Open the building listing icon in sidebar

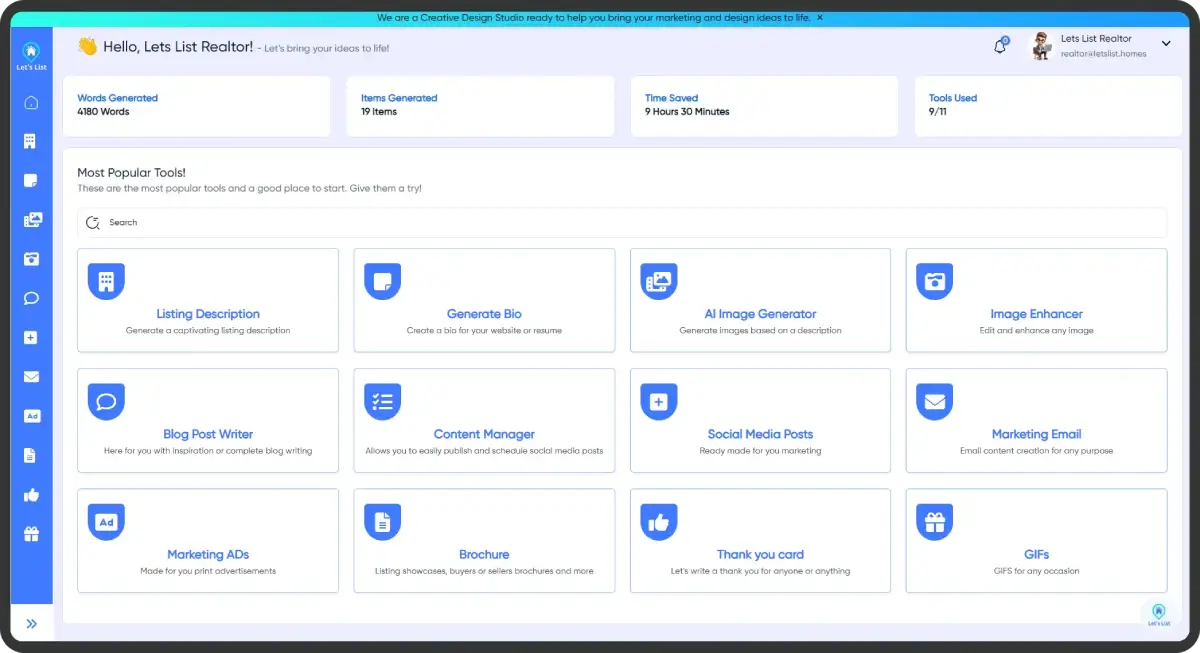(x=31, y=141)
